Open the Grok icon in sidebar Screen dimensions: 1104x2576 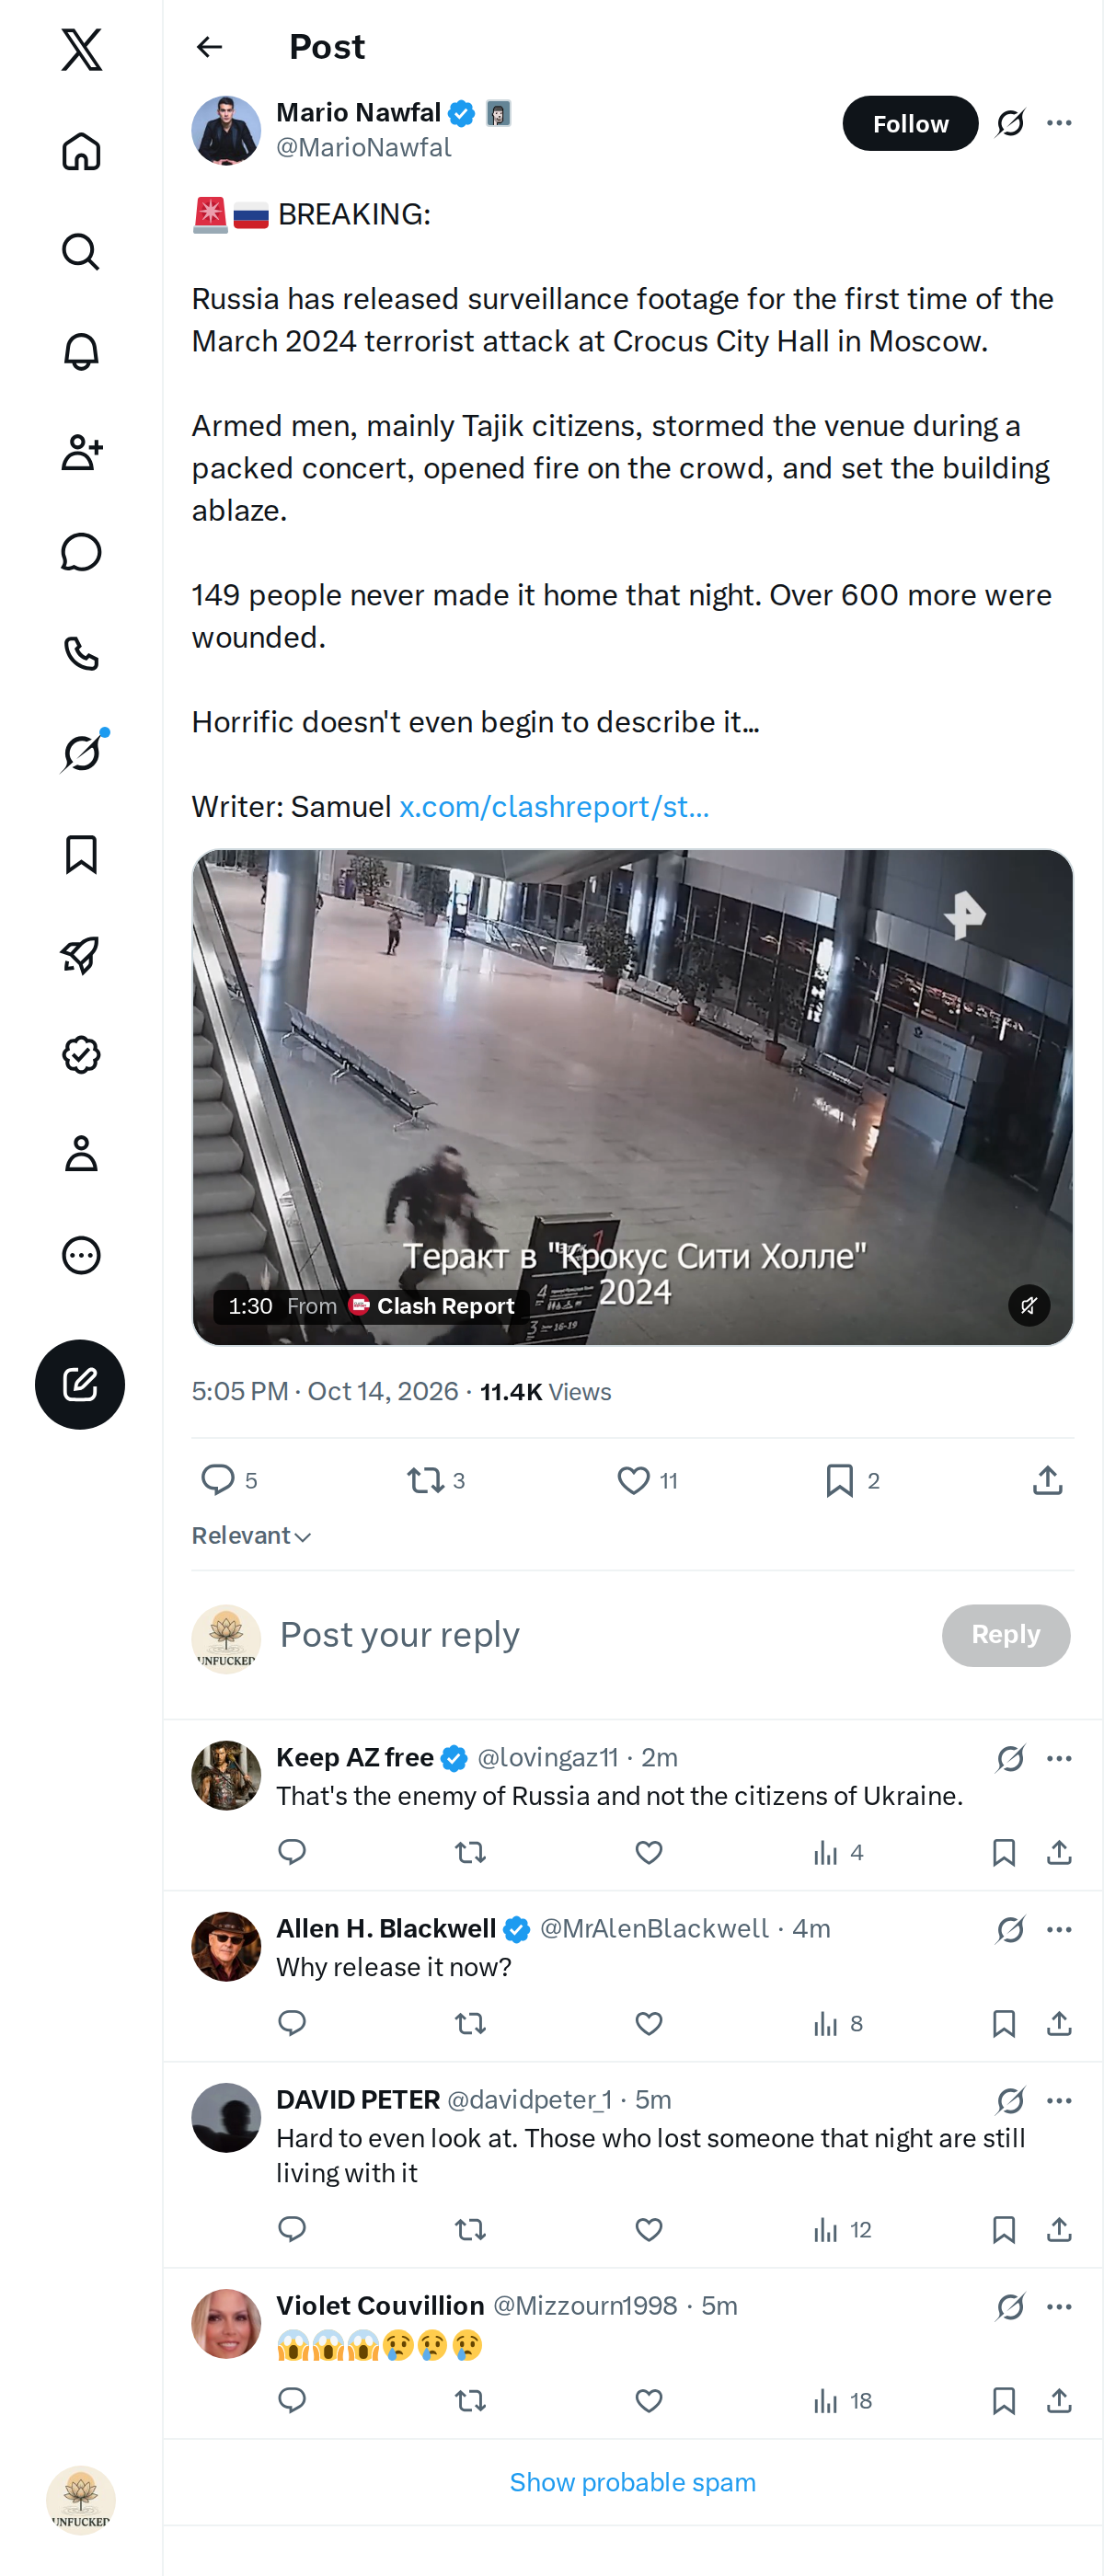point(82,753)
